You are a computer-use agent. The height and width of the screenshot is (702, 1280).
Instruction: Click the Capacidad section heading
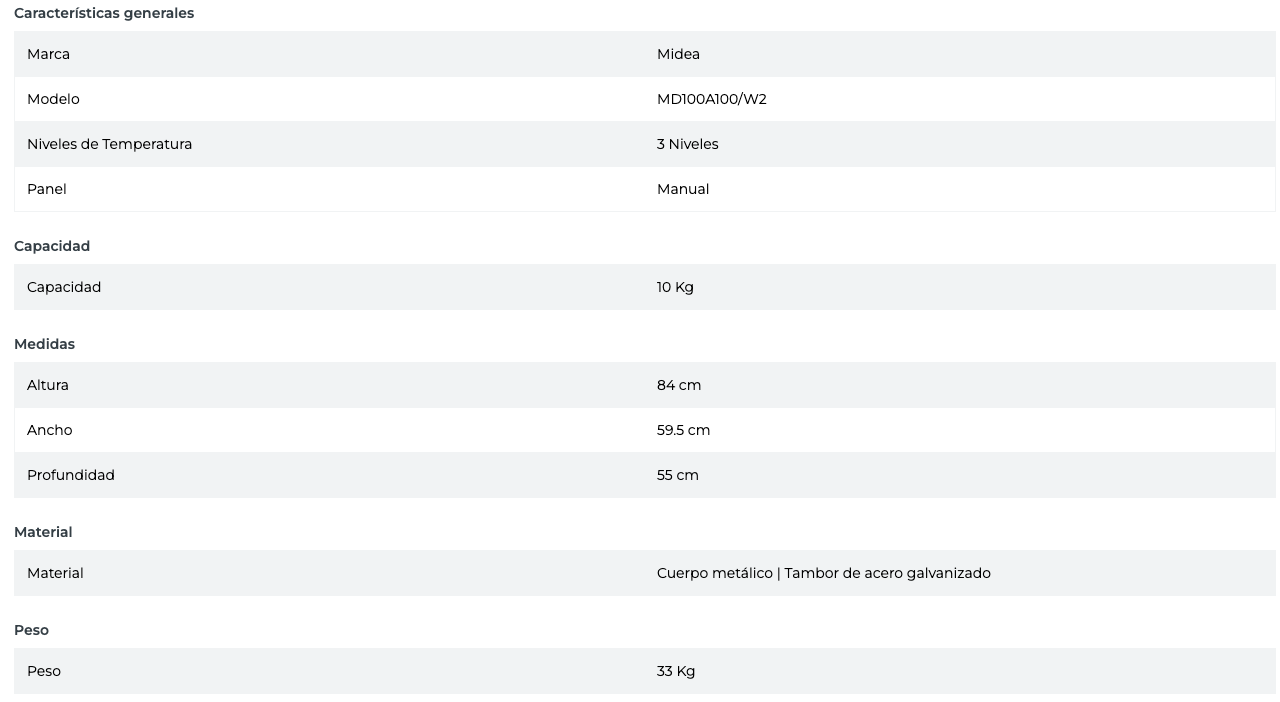(x=52, y=246)
